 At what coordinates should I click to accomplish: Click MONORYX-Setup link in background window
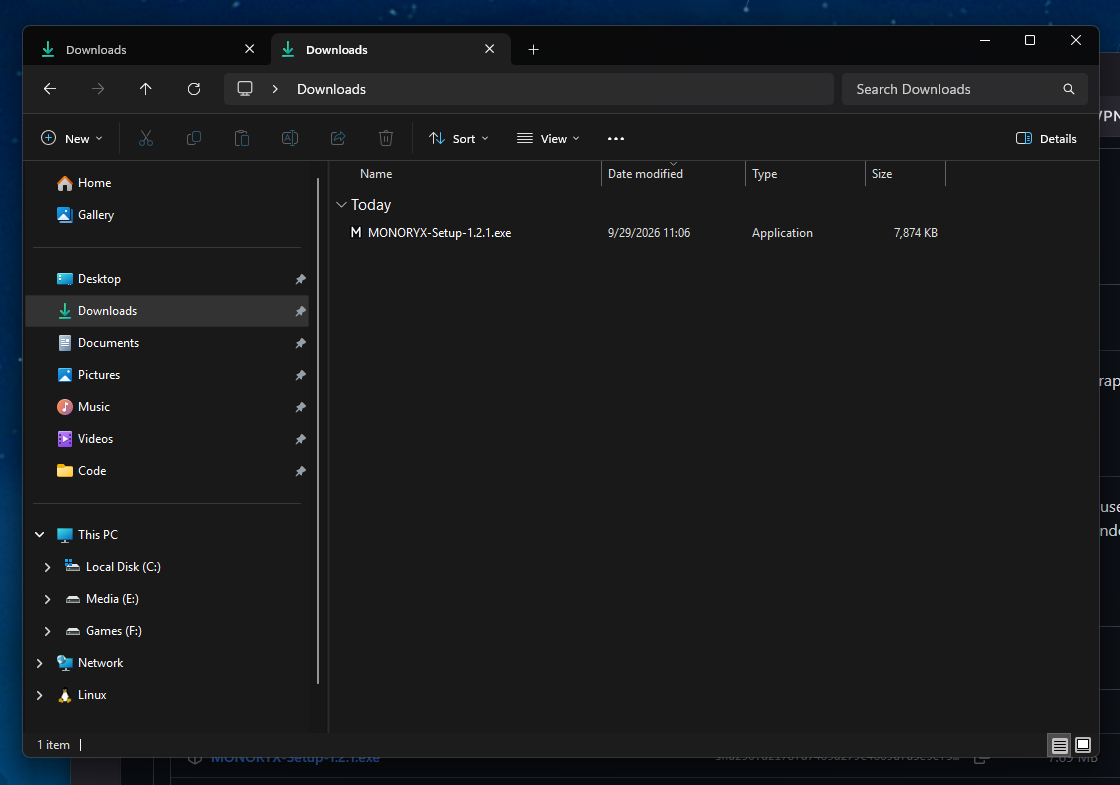point(295,760)
